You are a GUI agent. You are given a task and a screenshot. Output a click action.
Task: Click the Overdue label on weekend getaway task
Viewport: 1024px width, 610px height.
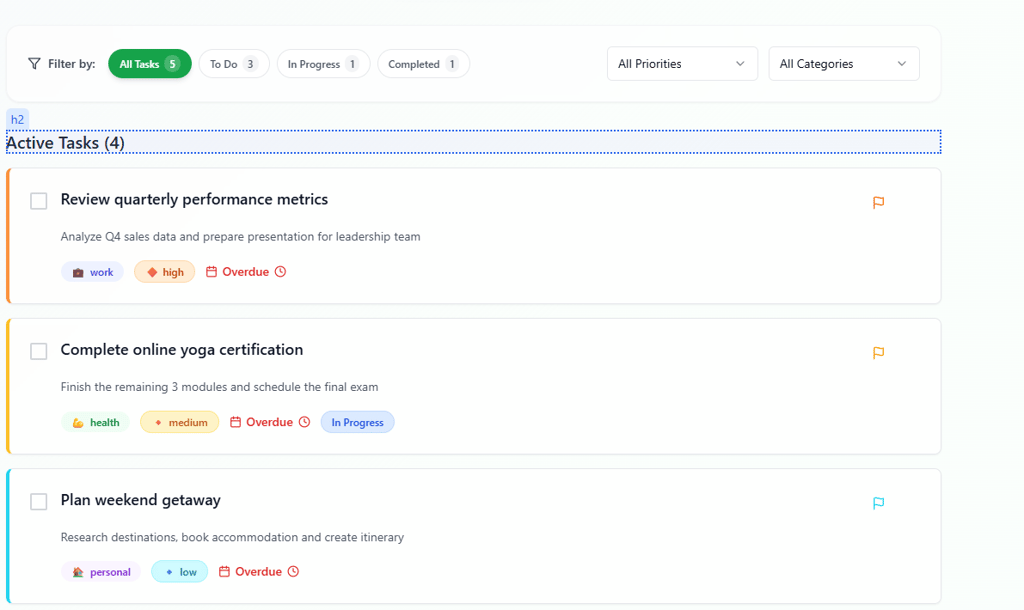258,571
